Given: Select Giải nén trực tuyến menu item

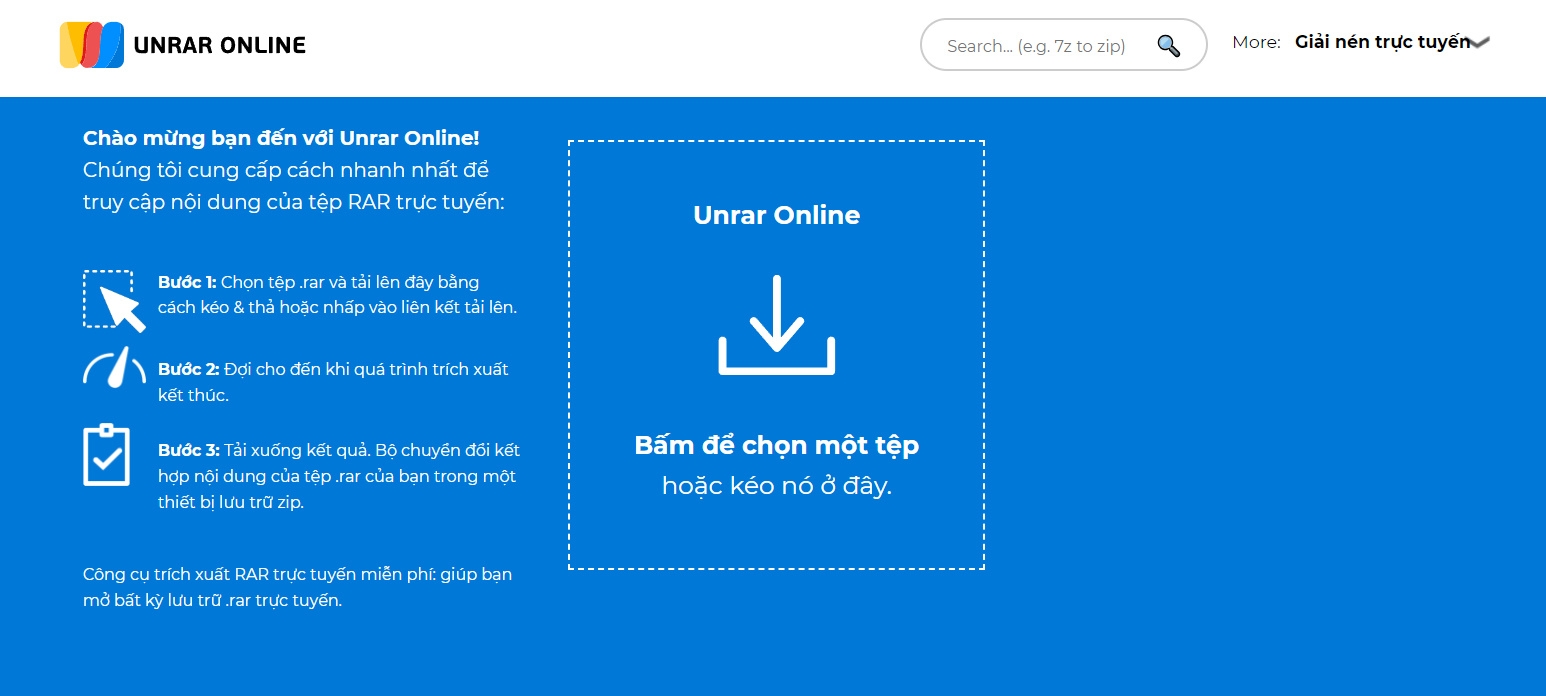Looking at the screenshot, I should click(x=1385, y=42).
